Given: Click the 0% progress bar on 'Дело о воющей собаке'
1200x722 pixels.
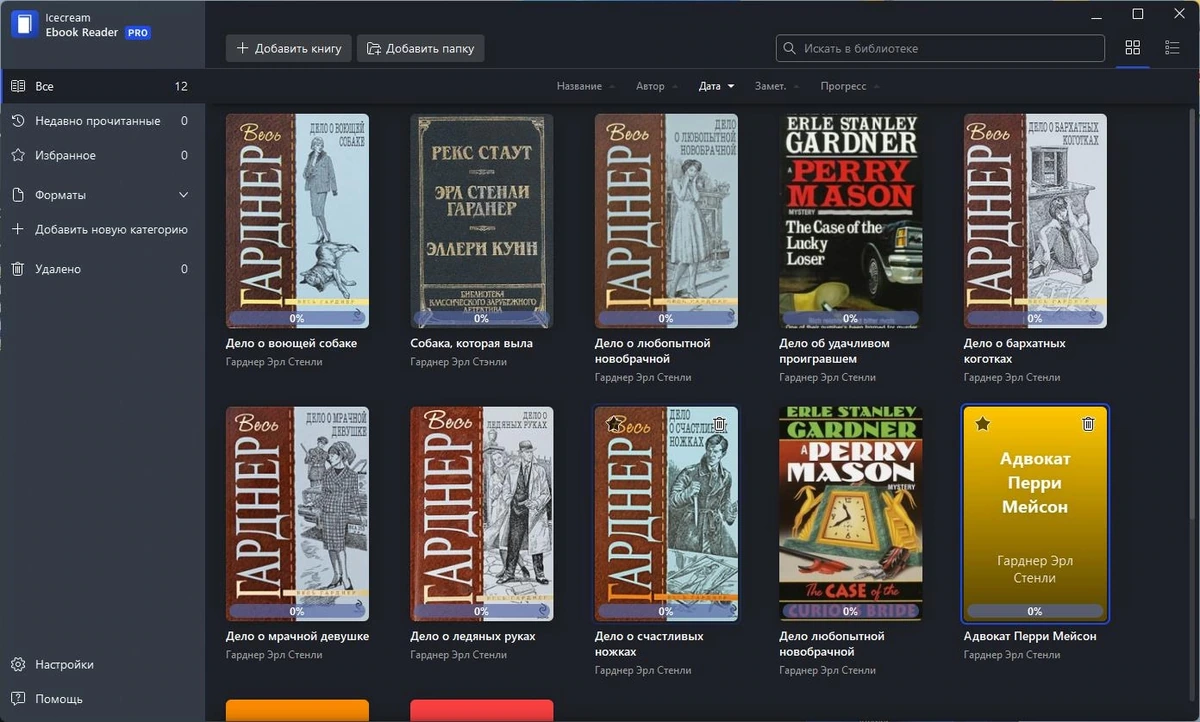Looking at the screenshot, I should point(297,318).
